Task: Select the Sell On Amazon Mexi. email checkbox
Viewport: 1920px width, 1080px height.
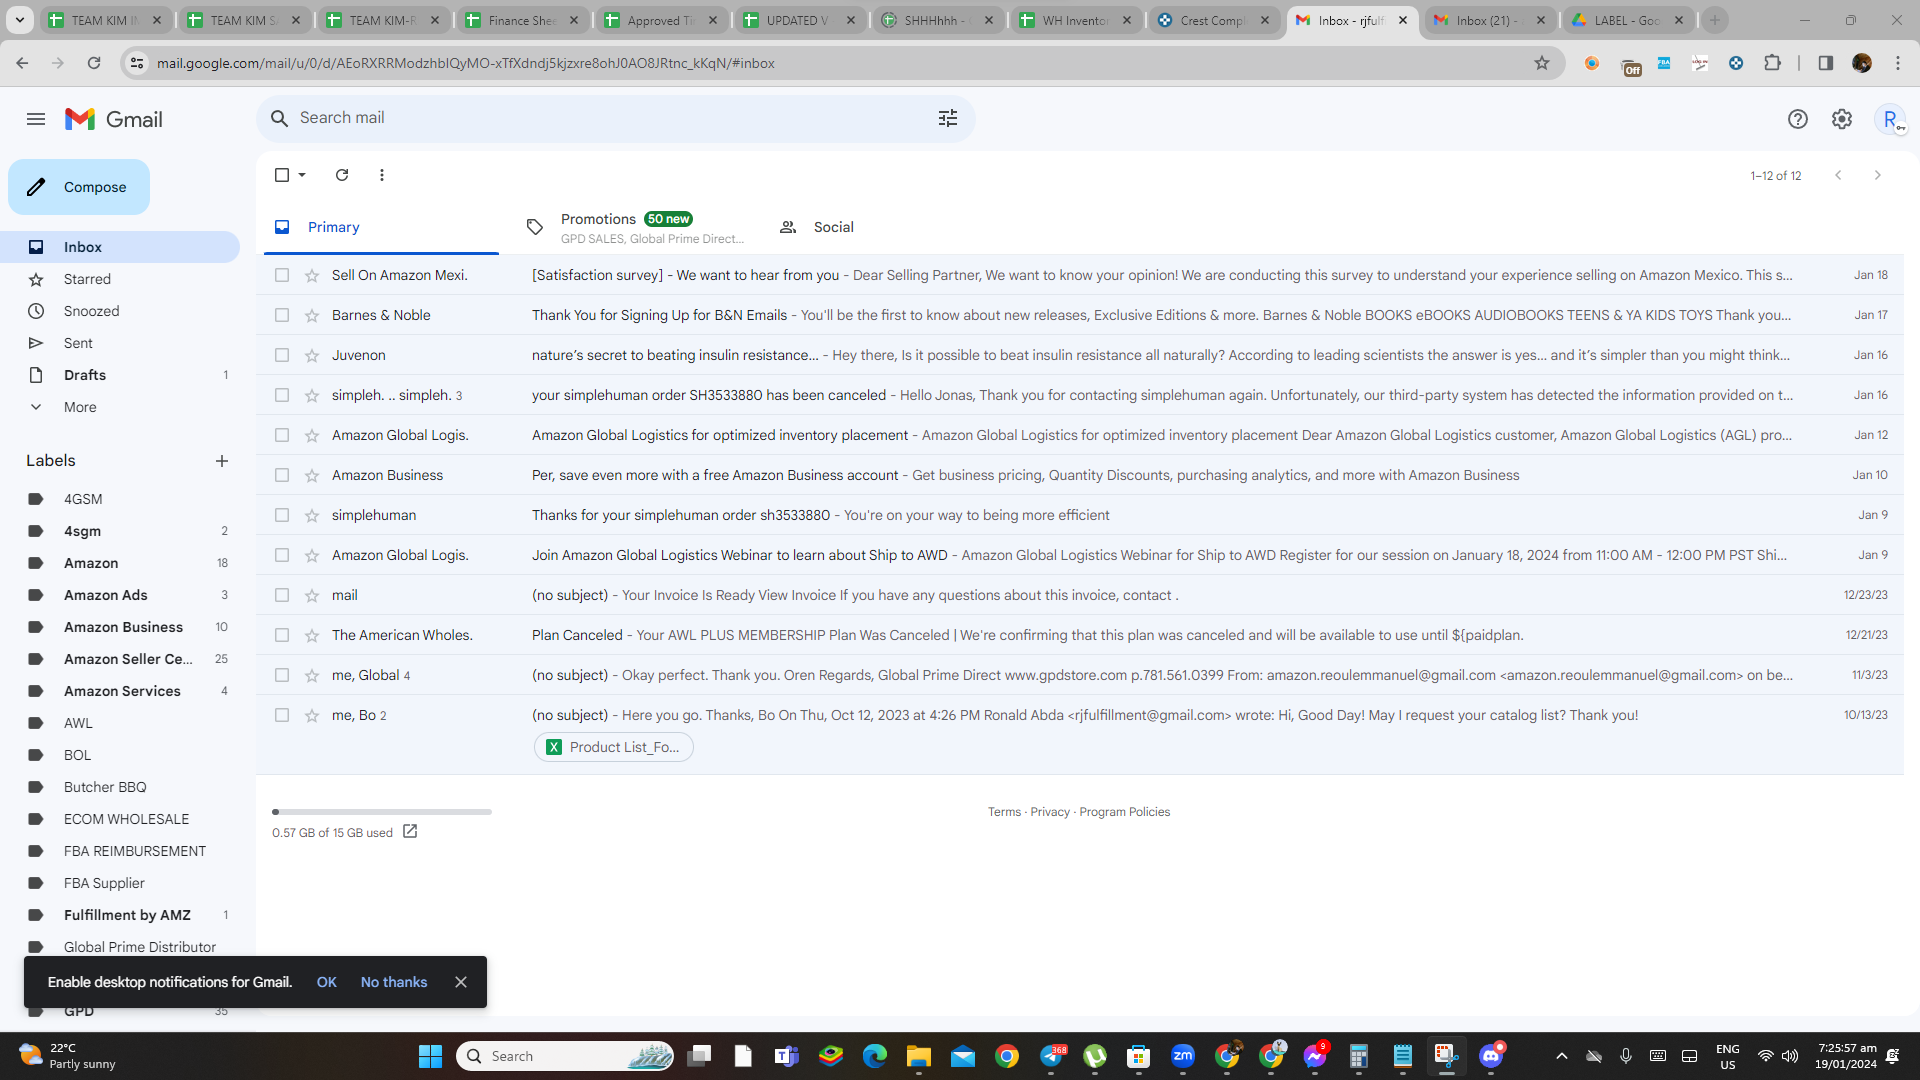Action: point(282,275)
